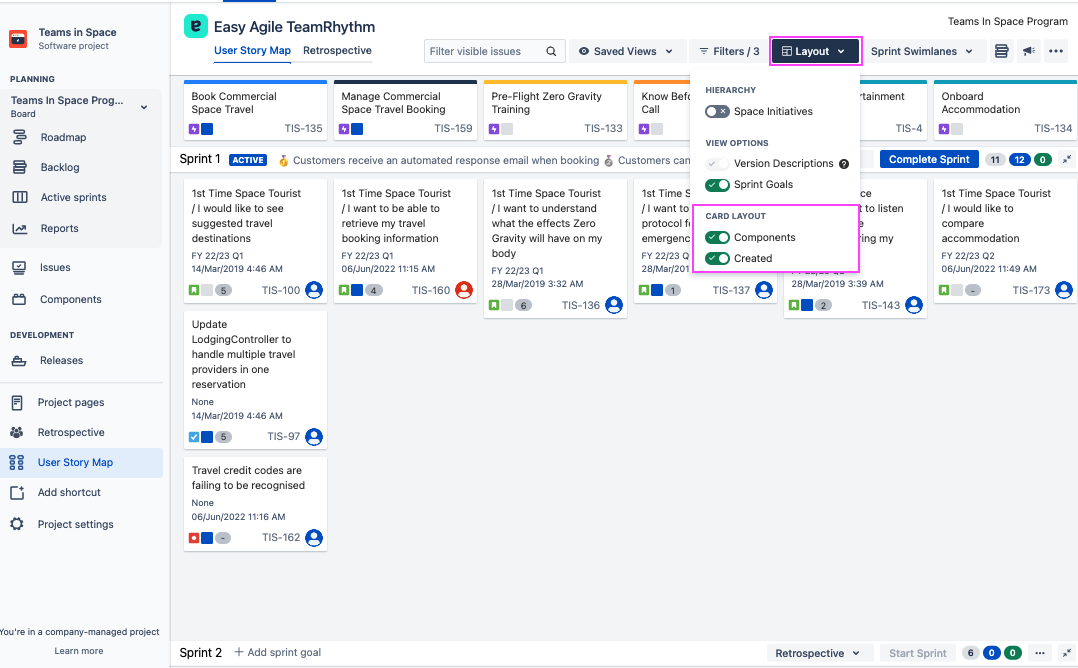This screenshot has height=668, width=1078.
Task: Click the Project settings gear icon
Action: [17, 524]
